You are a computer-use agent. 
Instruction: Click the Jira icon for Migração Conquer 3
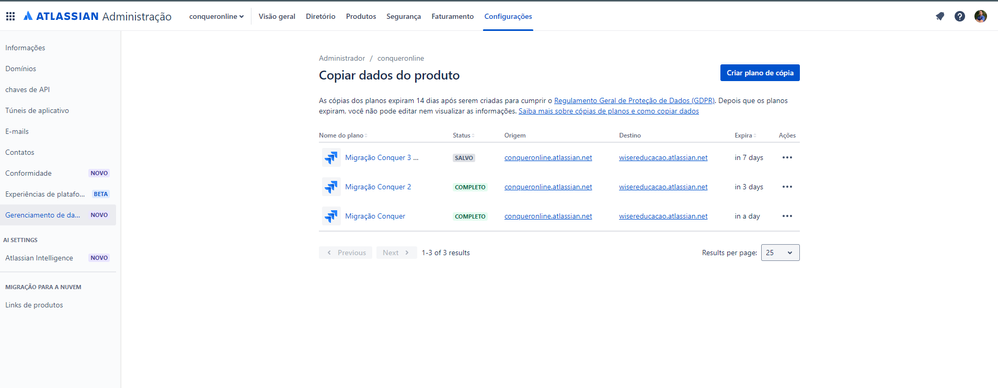point(331,158)
